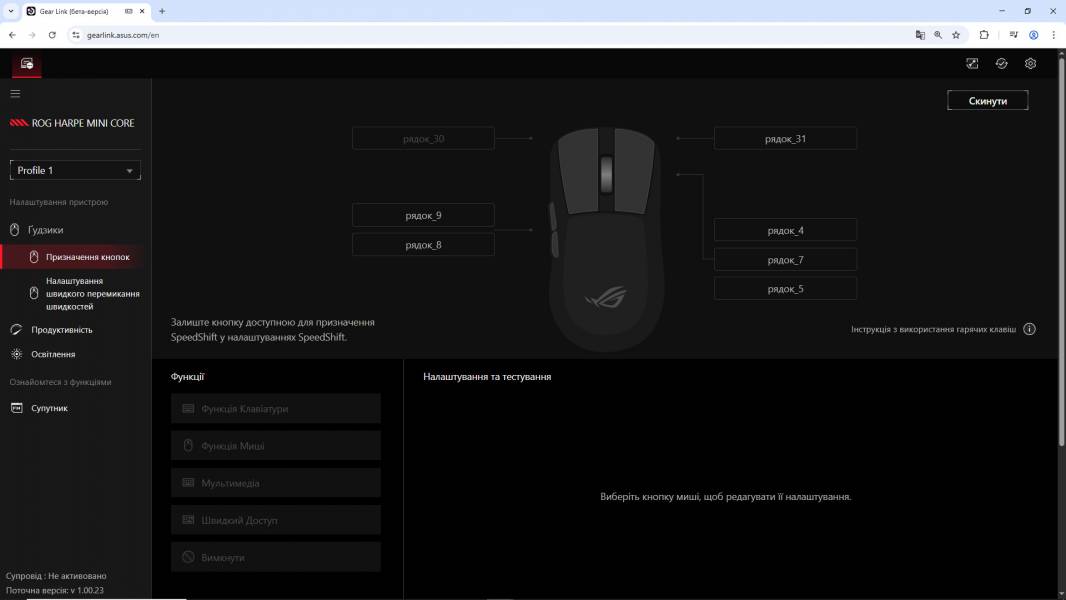Screen dimensions: 1066x600
Task: Open the sidebar hamburger menu
Action: coord(15,93)
